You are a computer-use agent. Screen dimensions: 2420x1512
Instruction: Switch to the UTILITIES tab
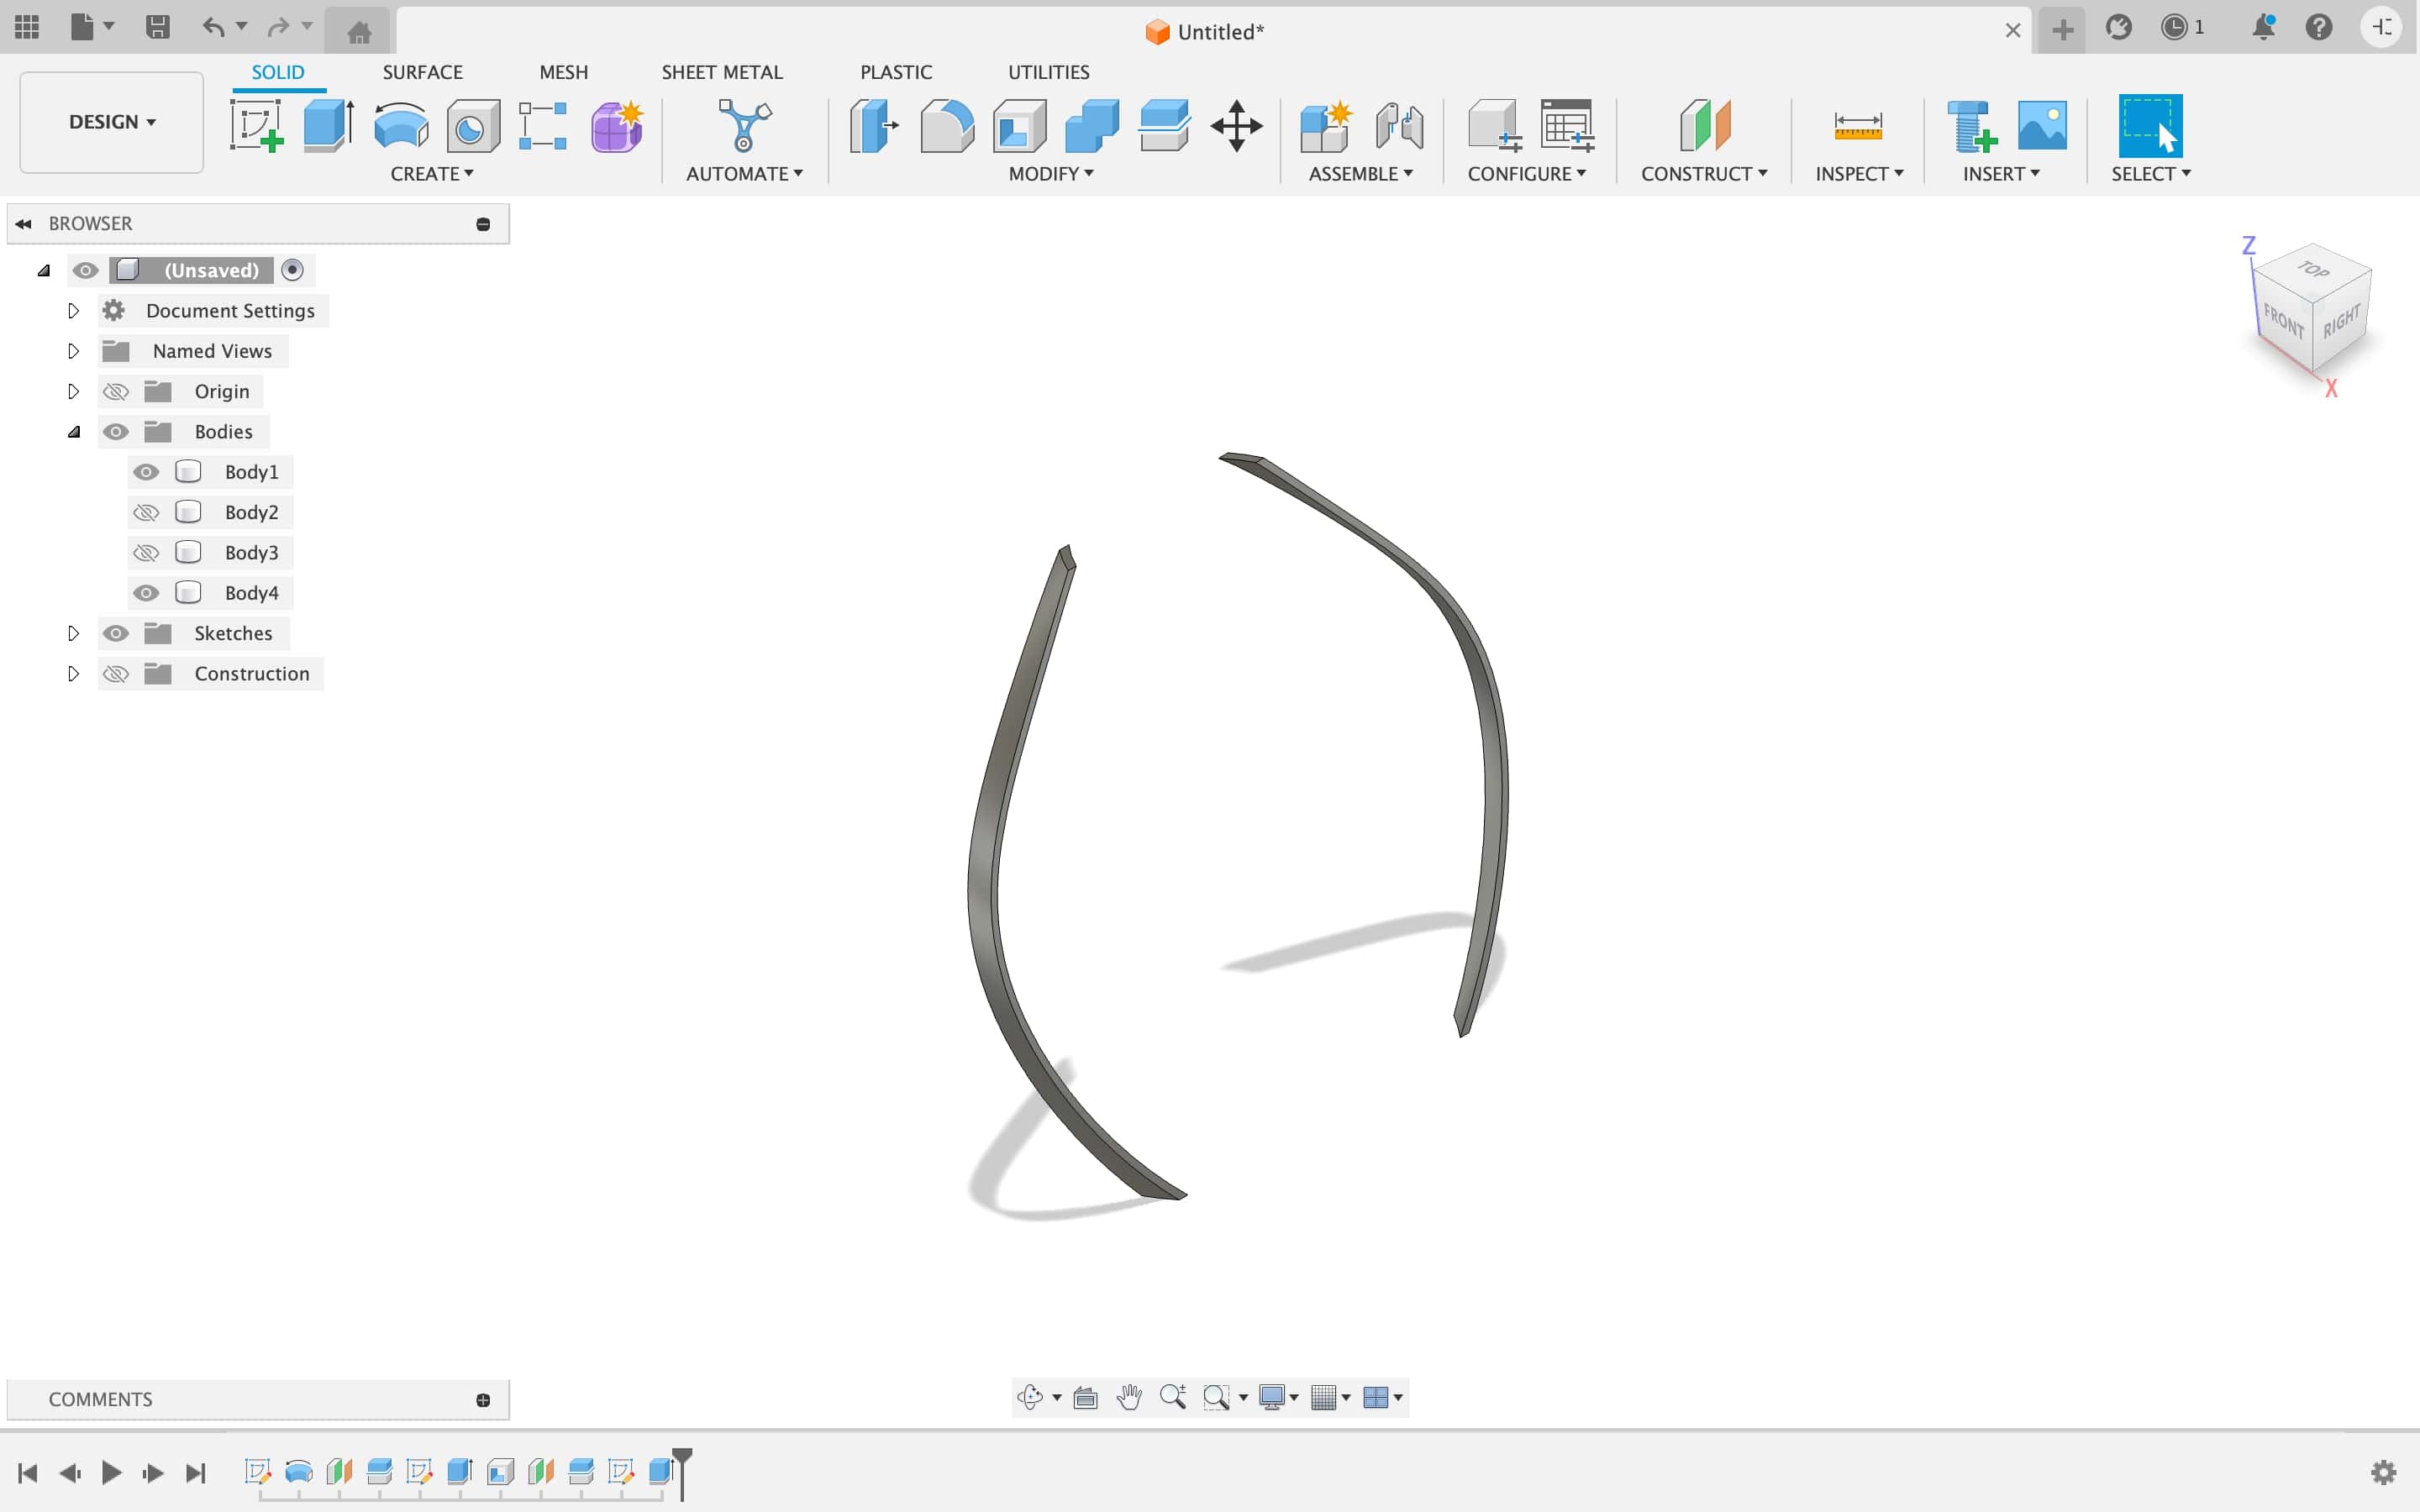(1048, 72)
